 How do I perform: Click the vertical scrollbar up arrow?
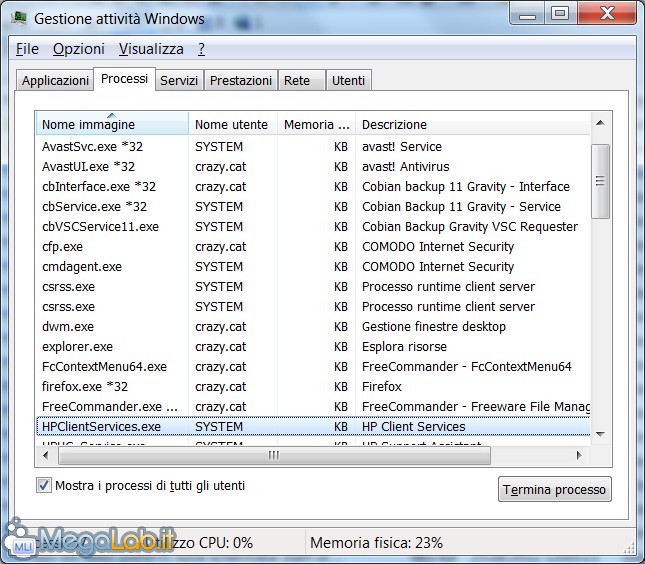point(600,123)
